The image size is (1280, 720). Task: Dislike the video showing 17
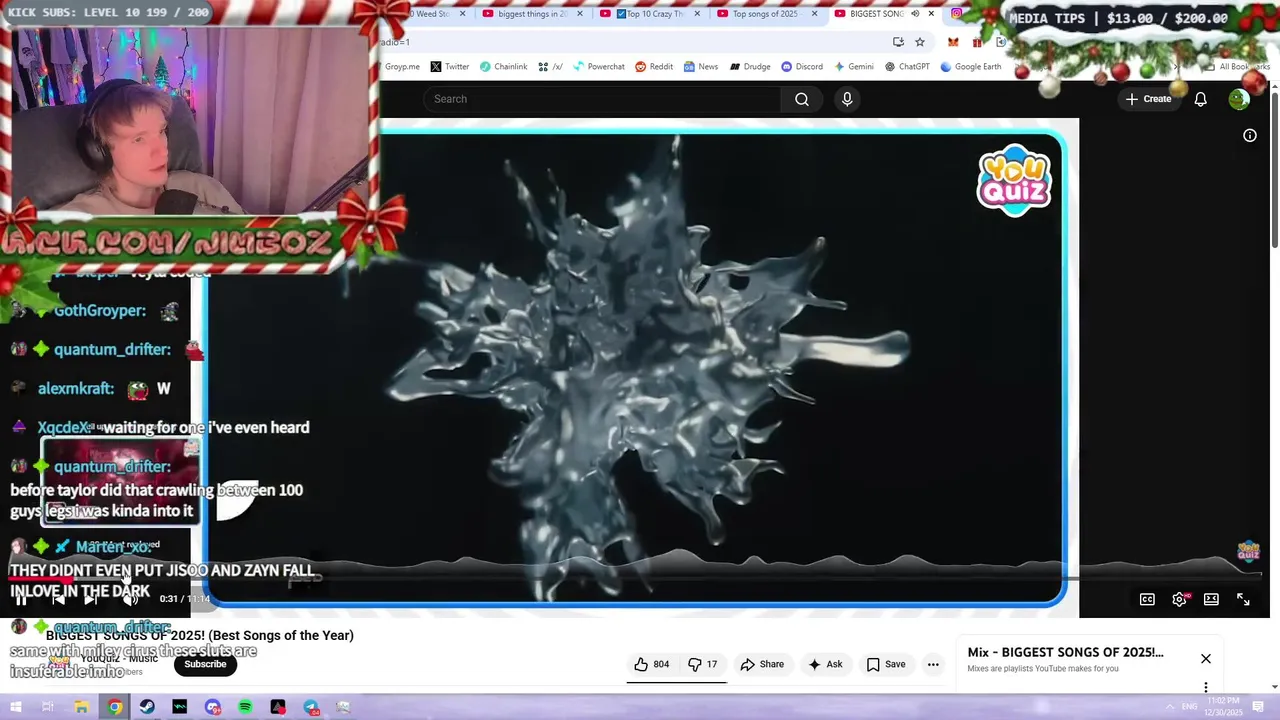coord(703,664)
